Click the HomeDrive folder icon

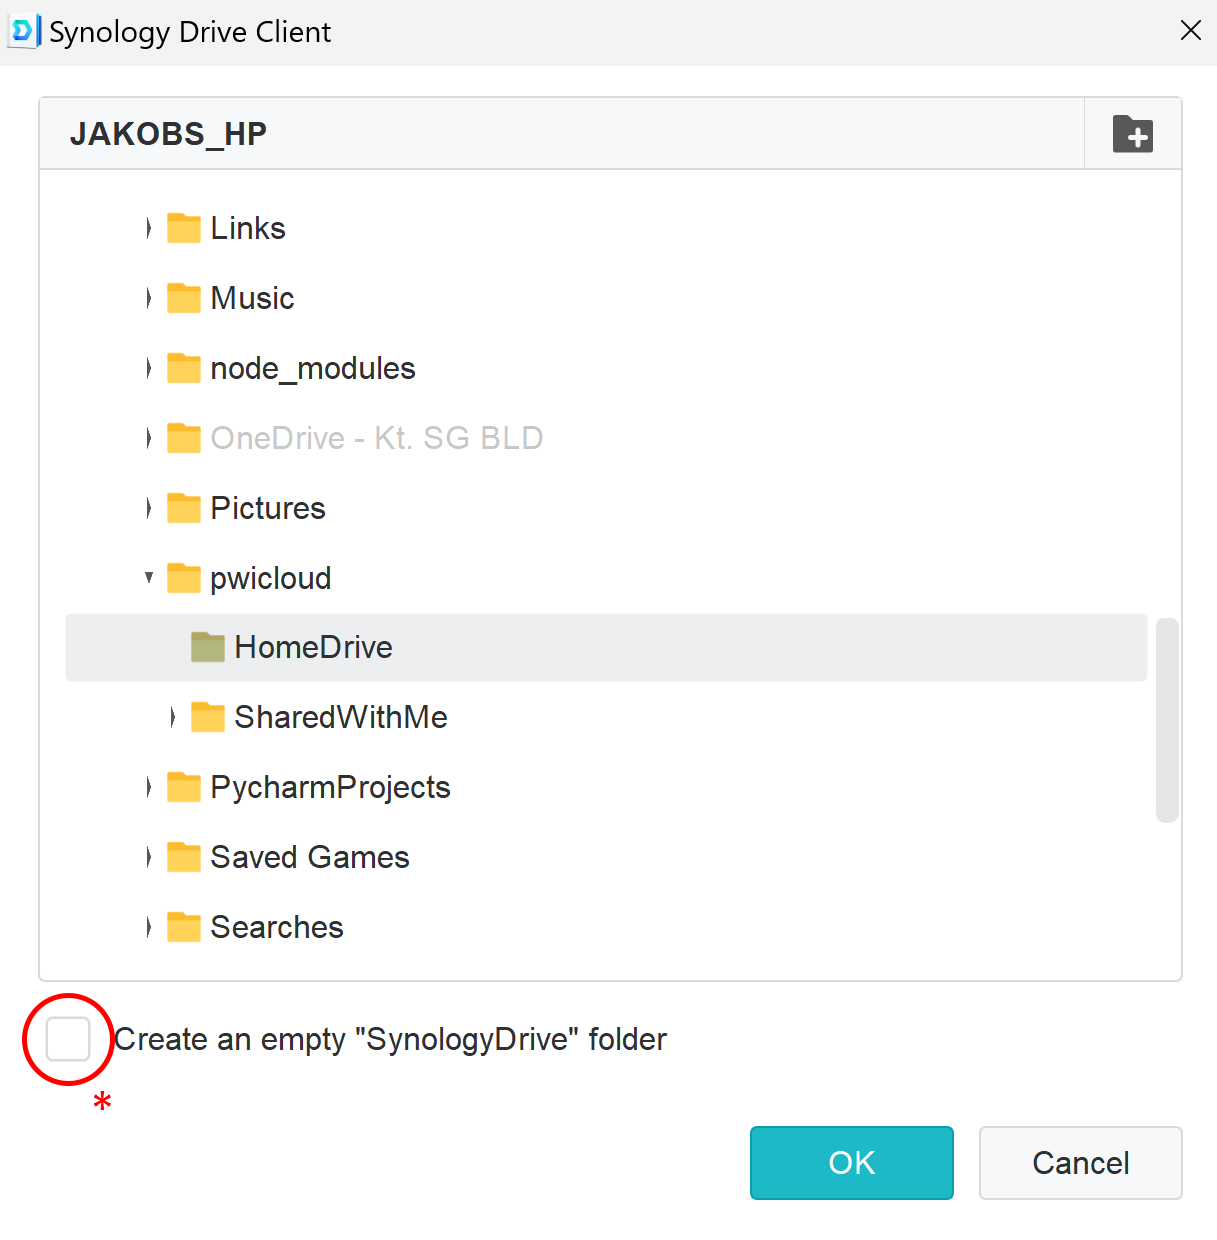coord(208,647)
